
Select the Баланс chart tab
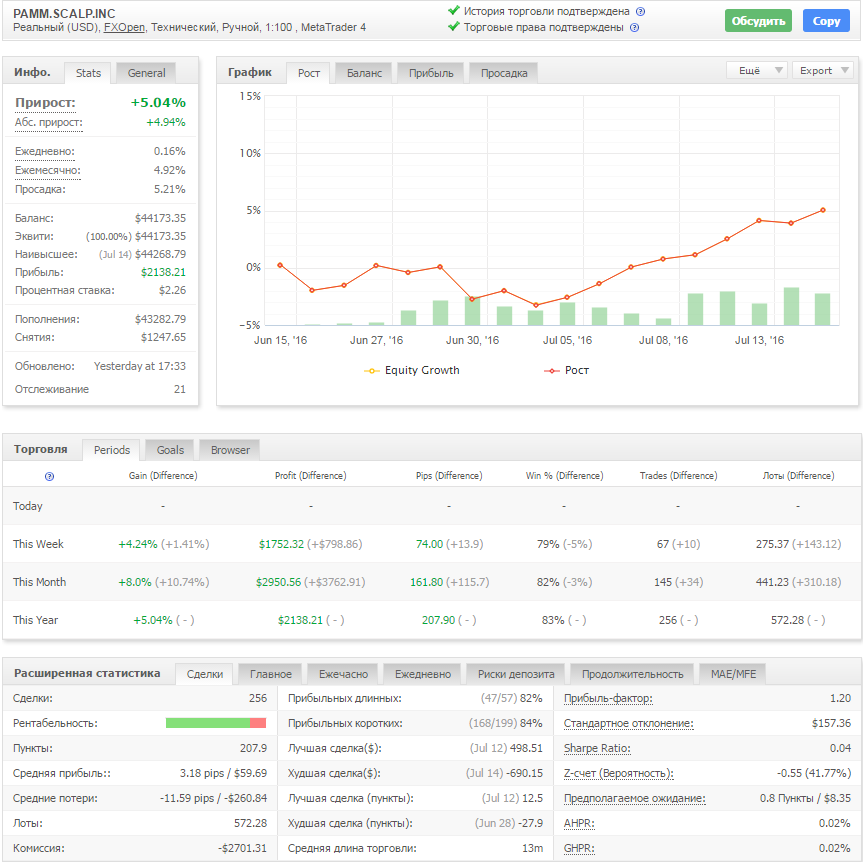coord(364,73)
